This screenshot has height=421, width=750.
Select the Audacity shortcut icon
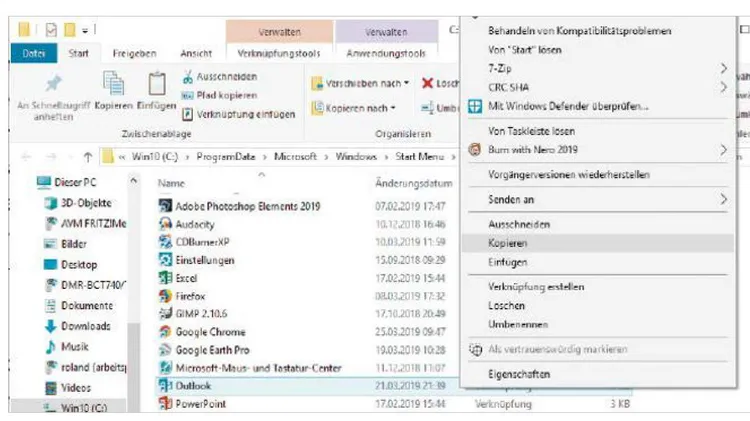[165, 224]
